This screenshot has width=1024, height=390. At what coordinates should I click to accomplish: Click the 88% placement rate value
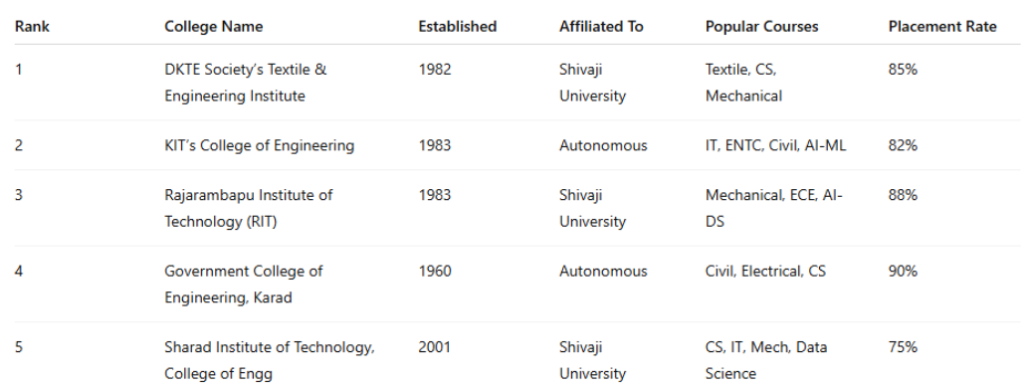pyautogui.click(x=903, y=195)
